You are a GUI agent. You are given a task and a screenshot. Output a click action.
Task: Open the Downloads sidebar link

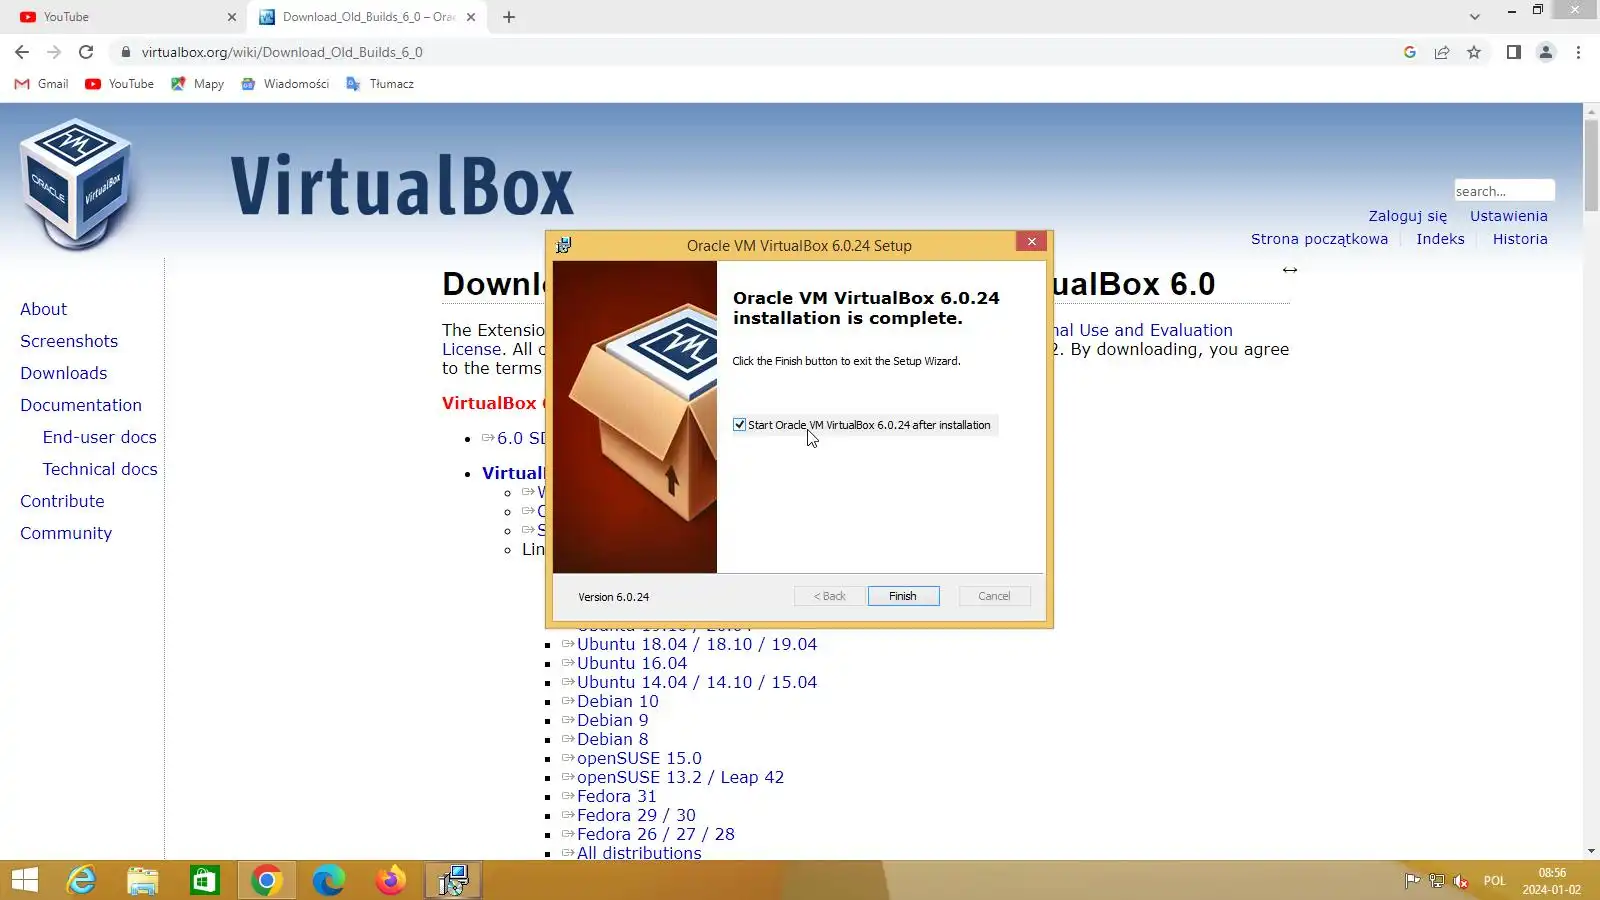tap(63, 374)
